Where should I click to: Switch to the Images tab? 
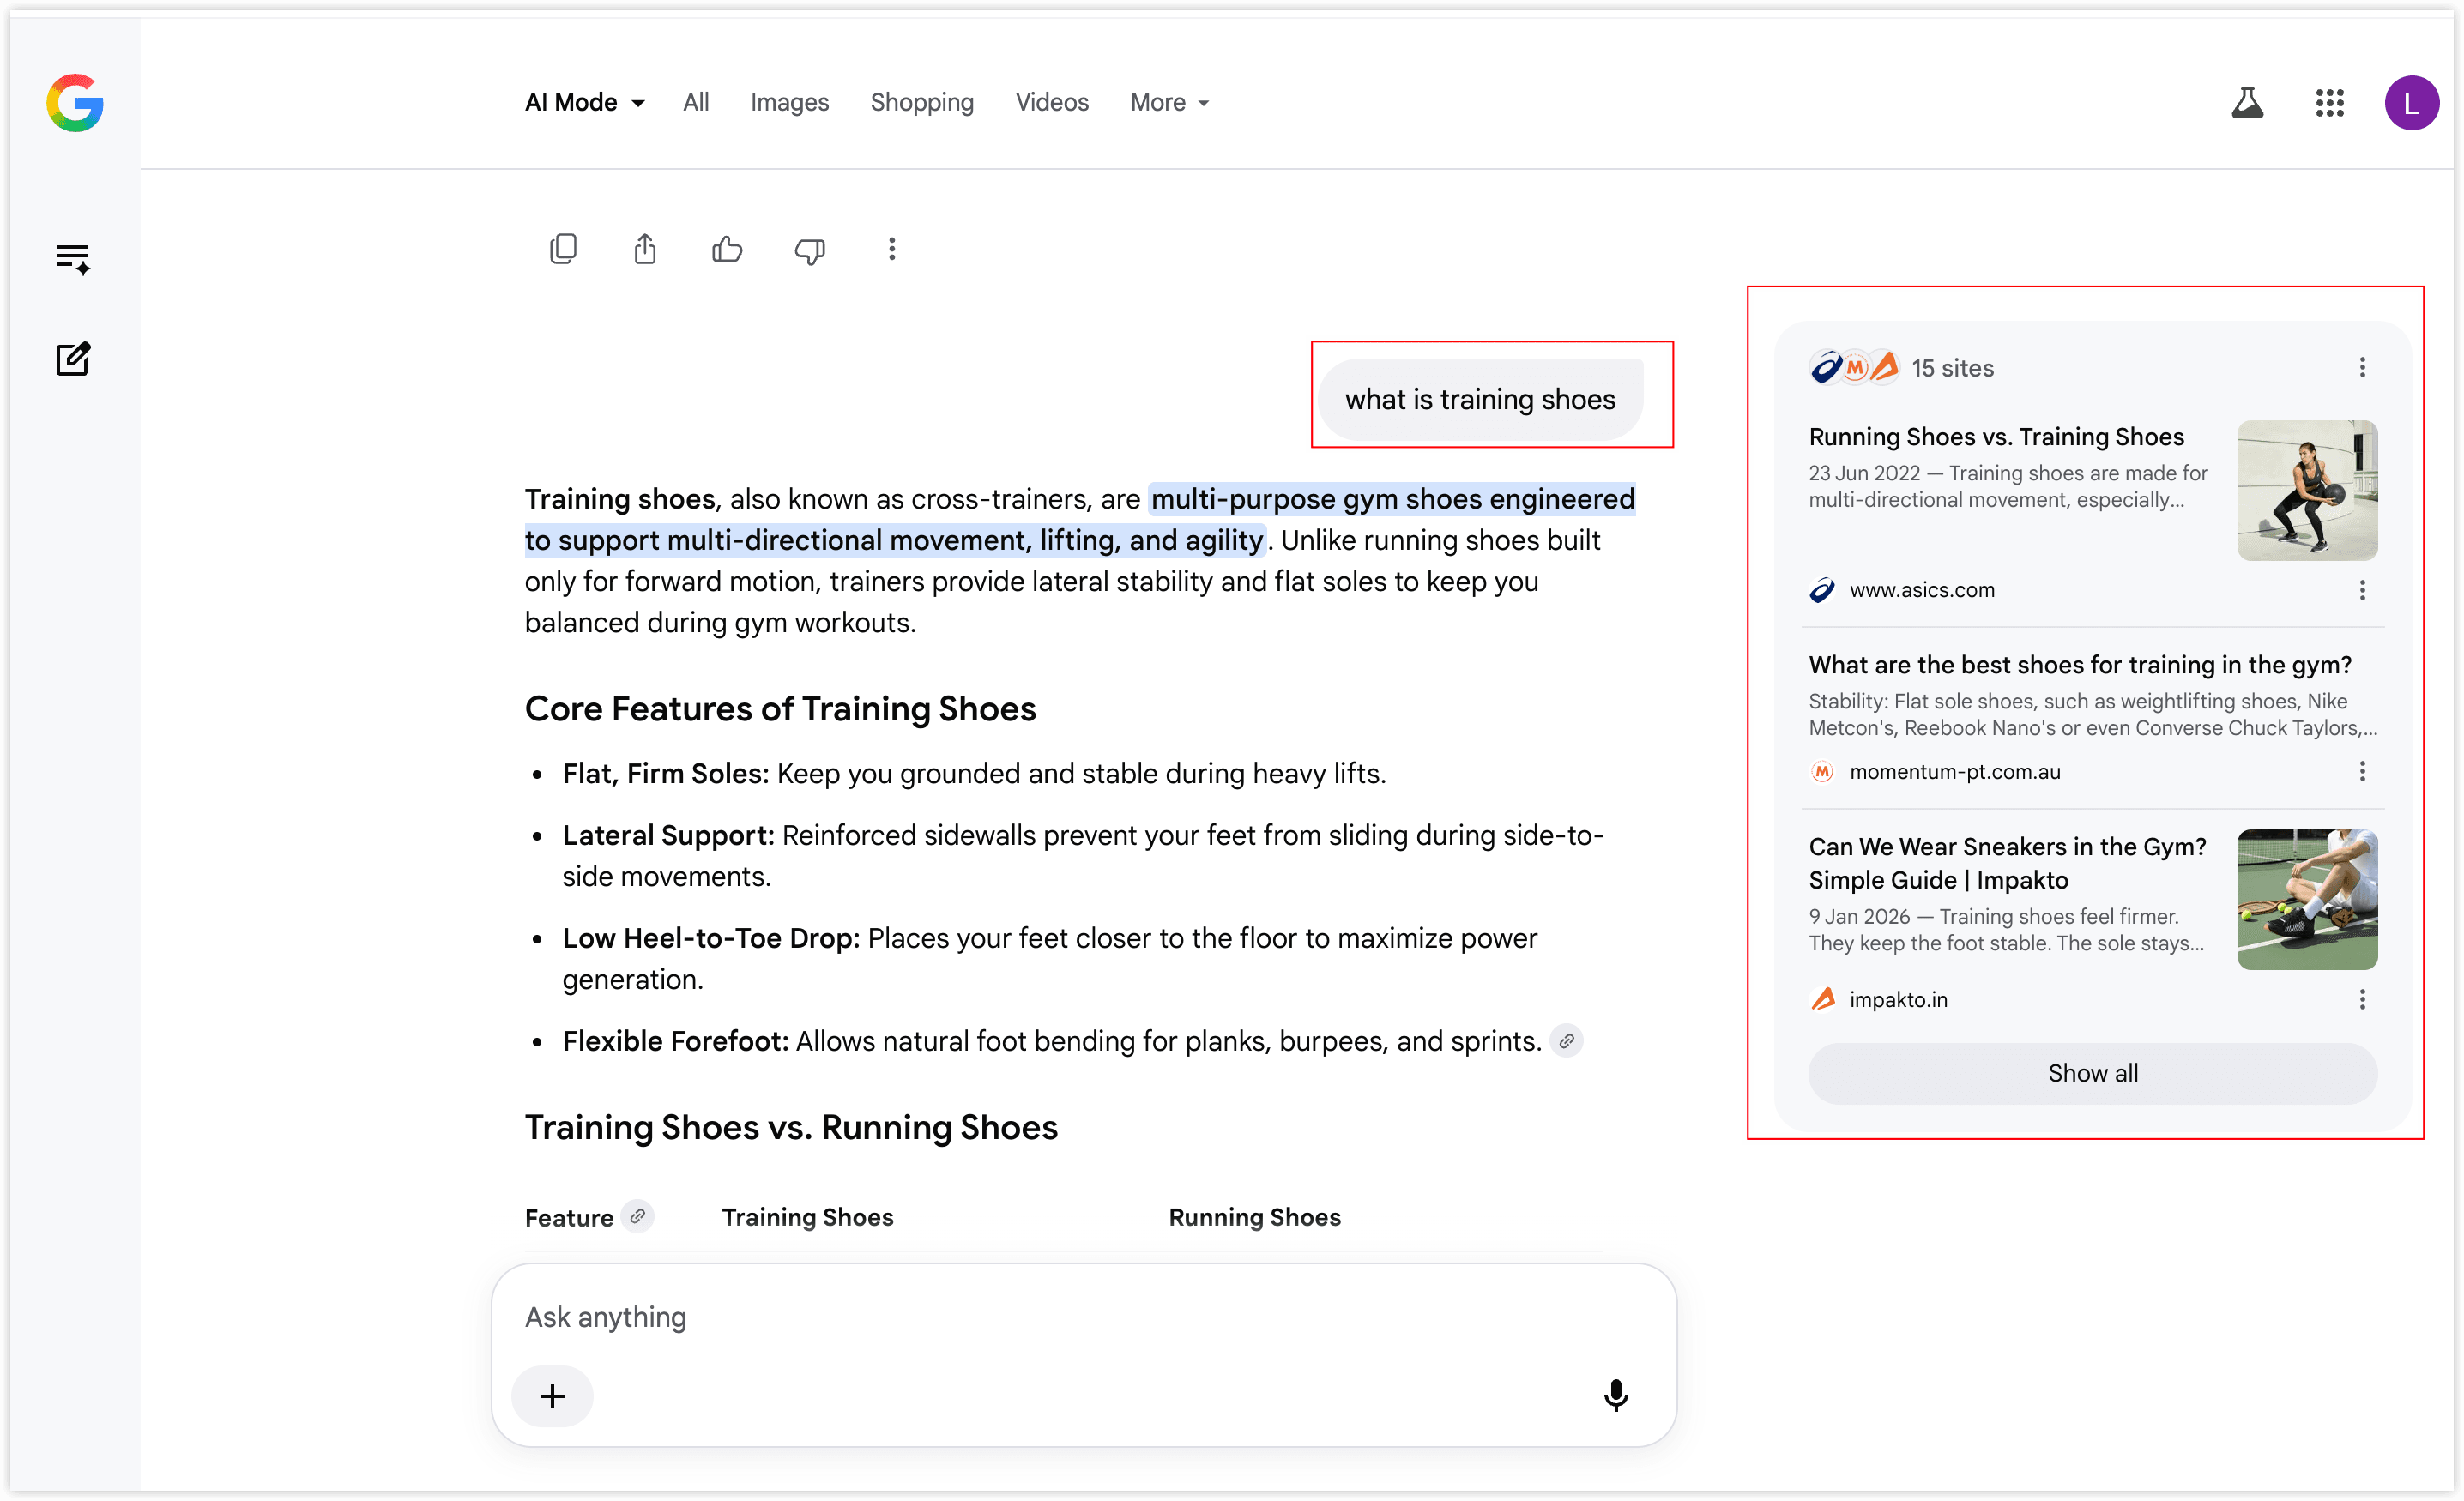click(789, 102)
